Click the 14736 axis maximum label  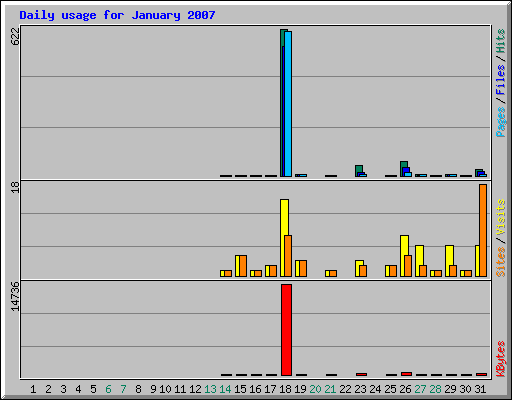15,296
